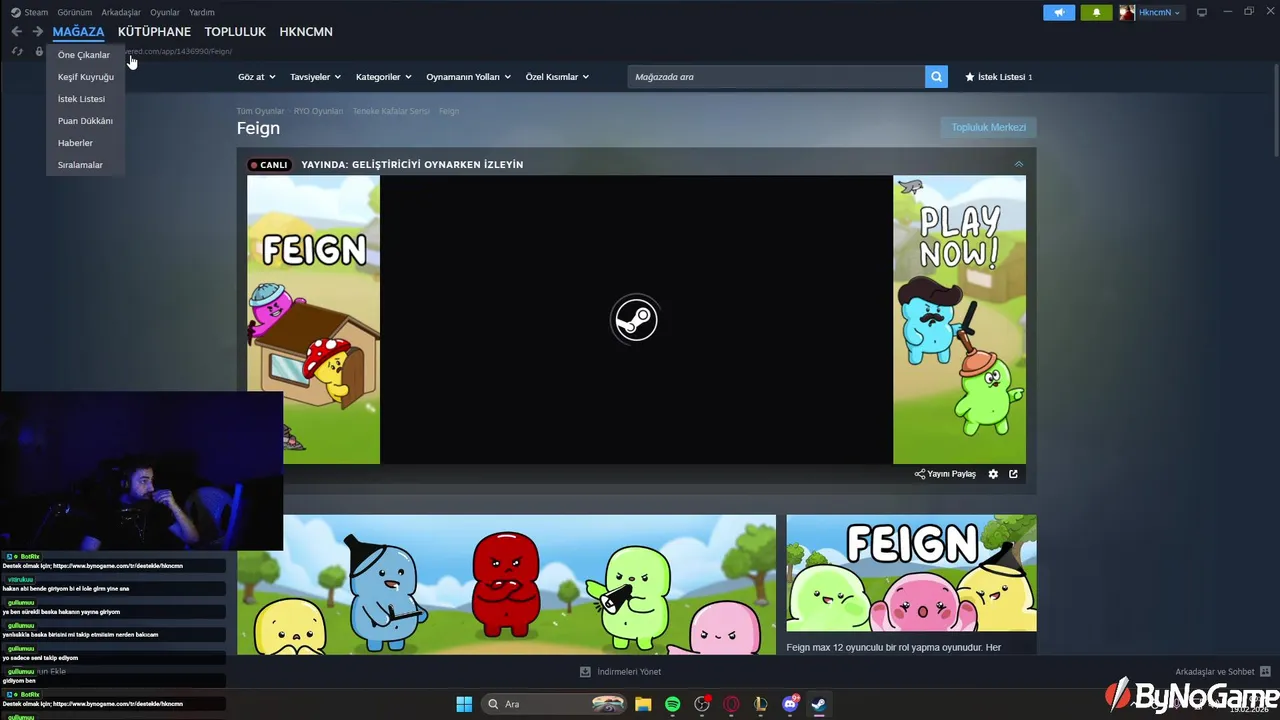This screenshot has height=720, width=1280.
Task: Go back with the left arrow
Action: click(16, 32)
